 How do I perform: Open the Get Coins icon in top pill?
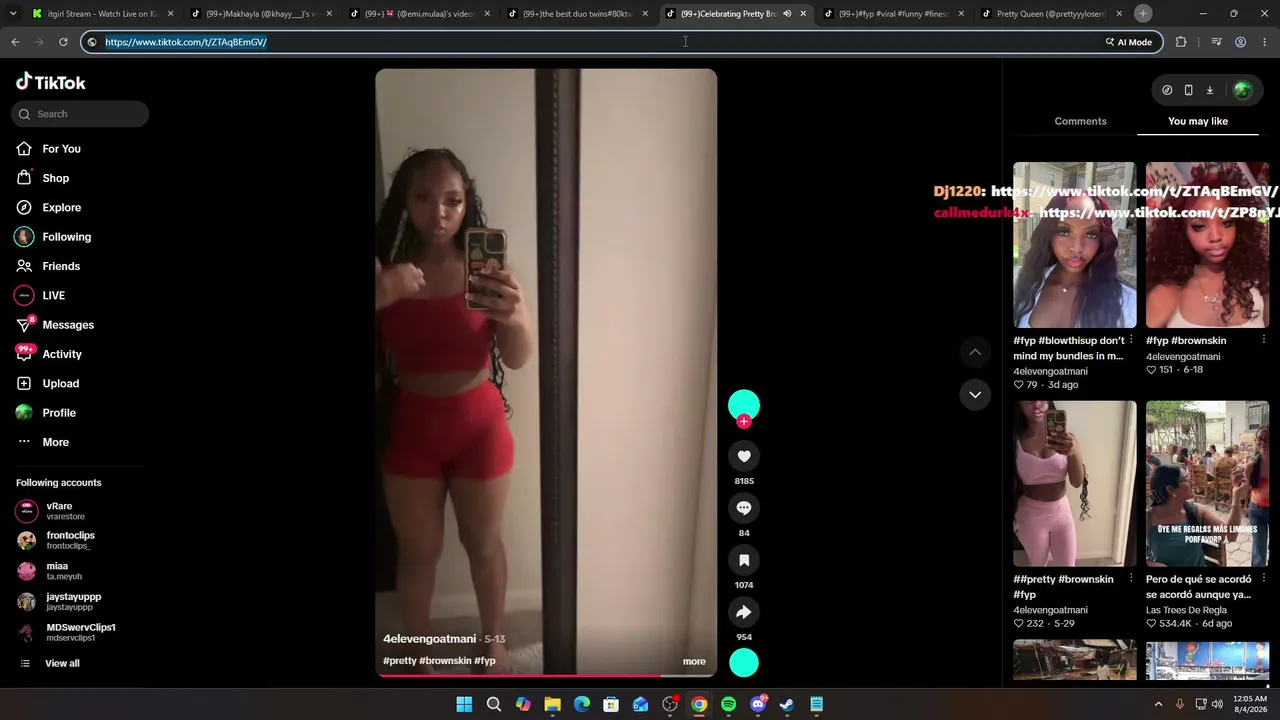1167,90
